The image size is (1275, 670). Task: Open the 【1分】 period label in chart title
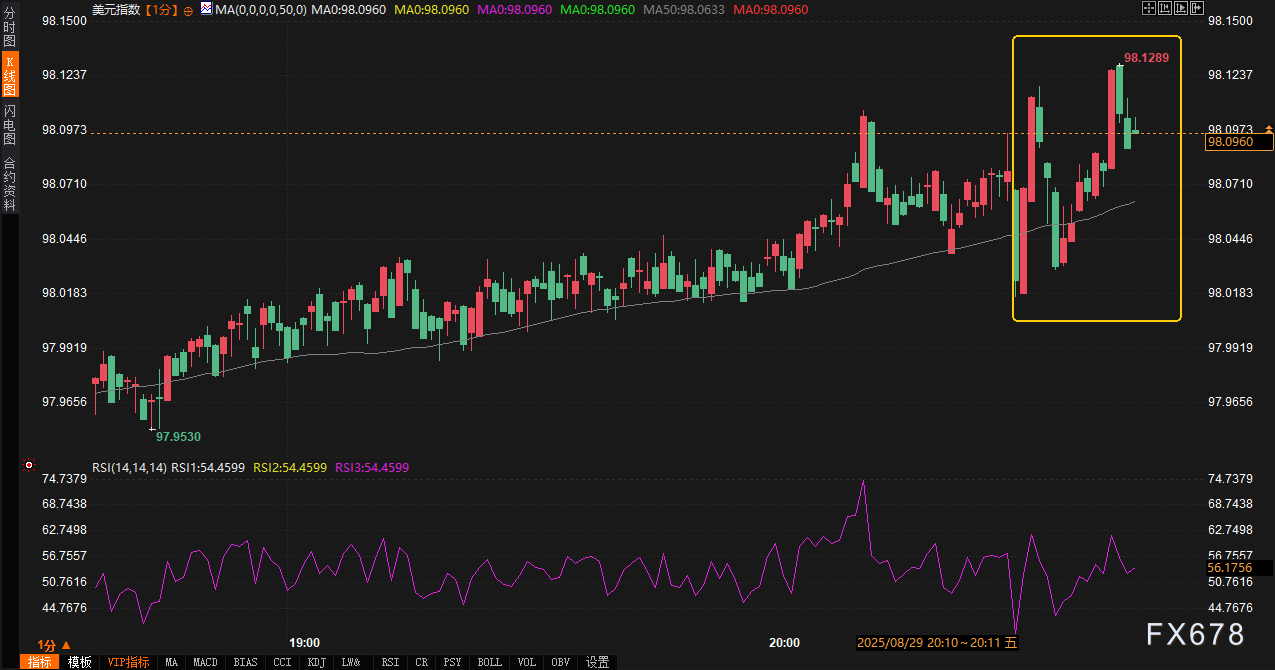pos(163,9)
